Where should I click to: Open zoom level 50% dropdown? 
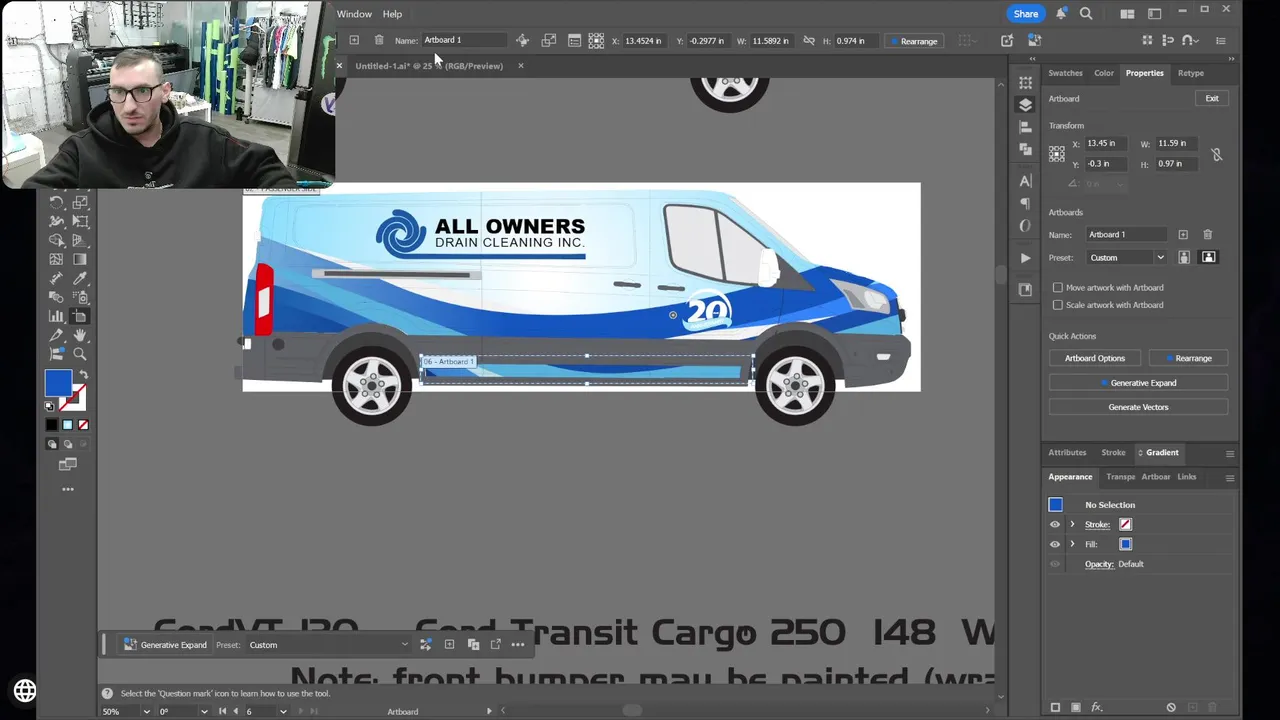146,711
